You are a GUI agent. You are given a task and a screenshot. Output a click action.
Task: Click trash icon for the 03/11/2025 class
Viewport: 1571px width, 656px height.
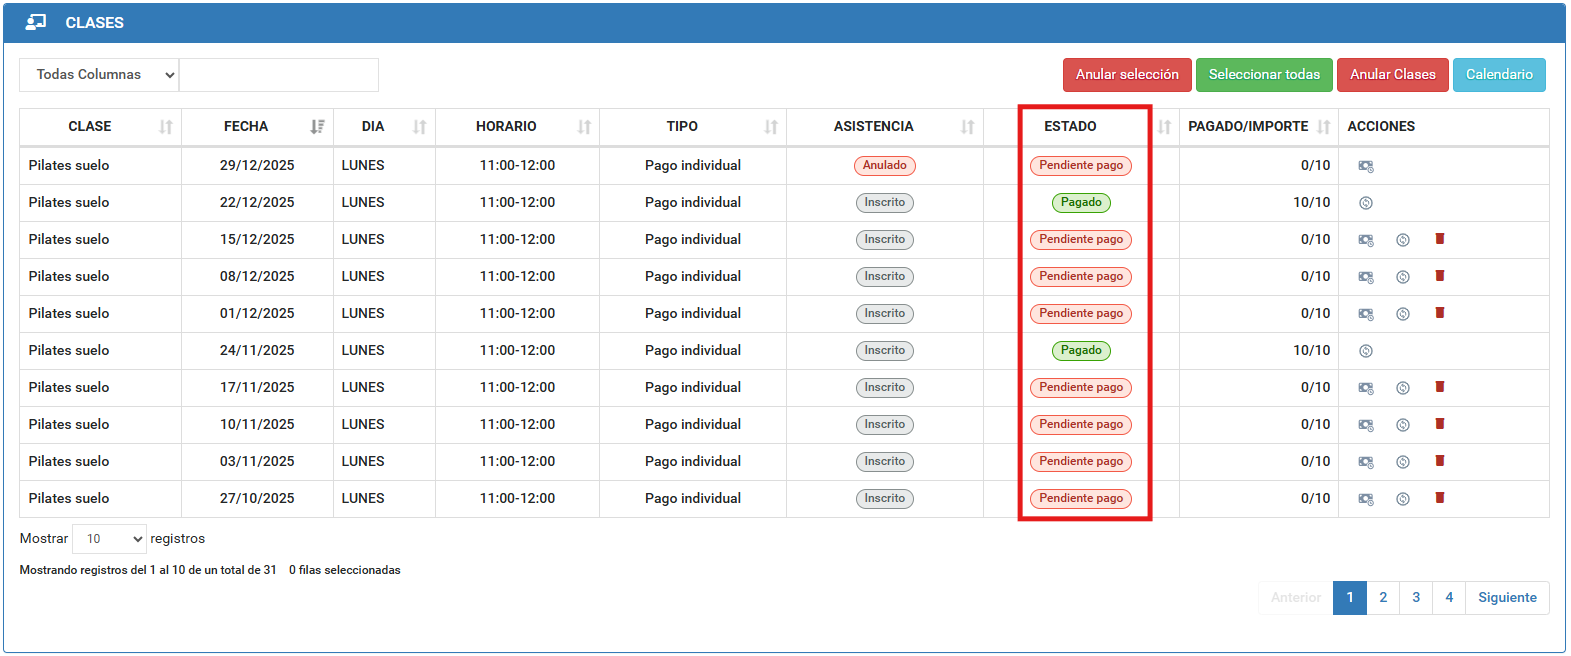pos(1439,461)
